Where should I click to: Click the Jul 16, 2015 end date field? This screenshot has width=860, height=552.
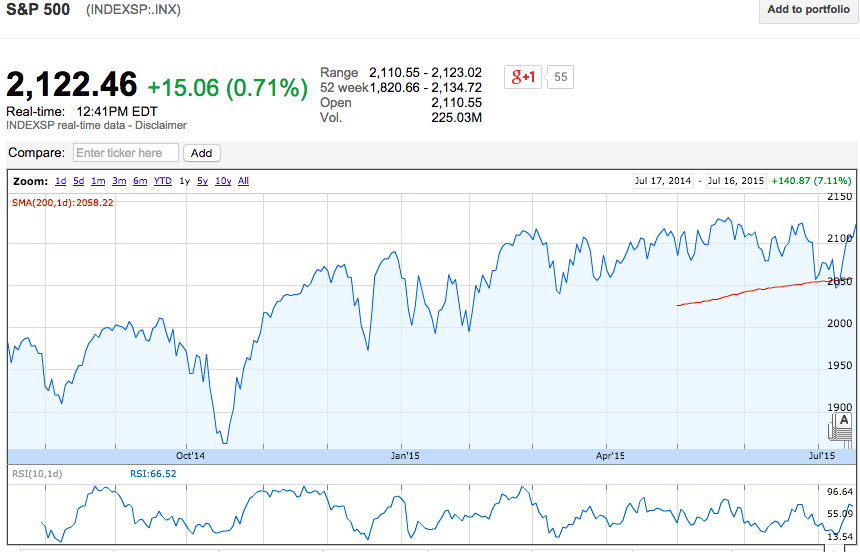[x=736, y=181]
